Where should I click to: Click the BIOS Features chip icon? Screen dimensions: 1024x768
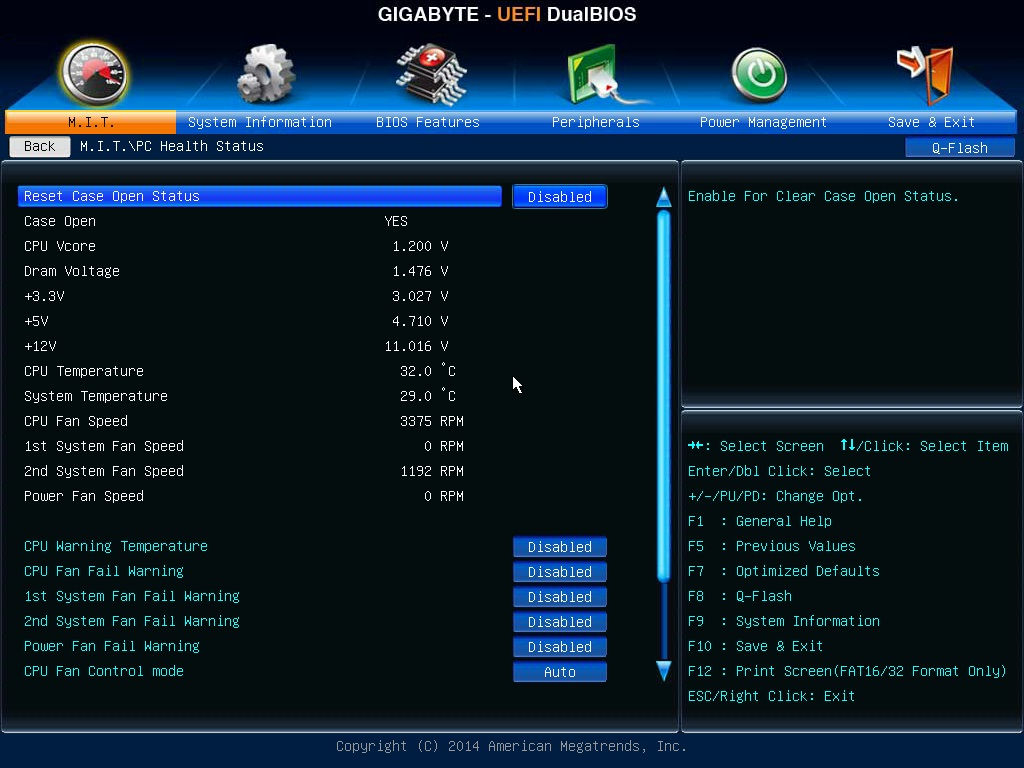tap(431, 75)
